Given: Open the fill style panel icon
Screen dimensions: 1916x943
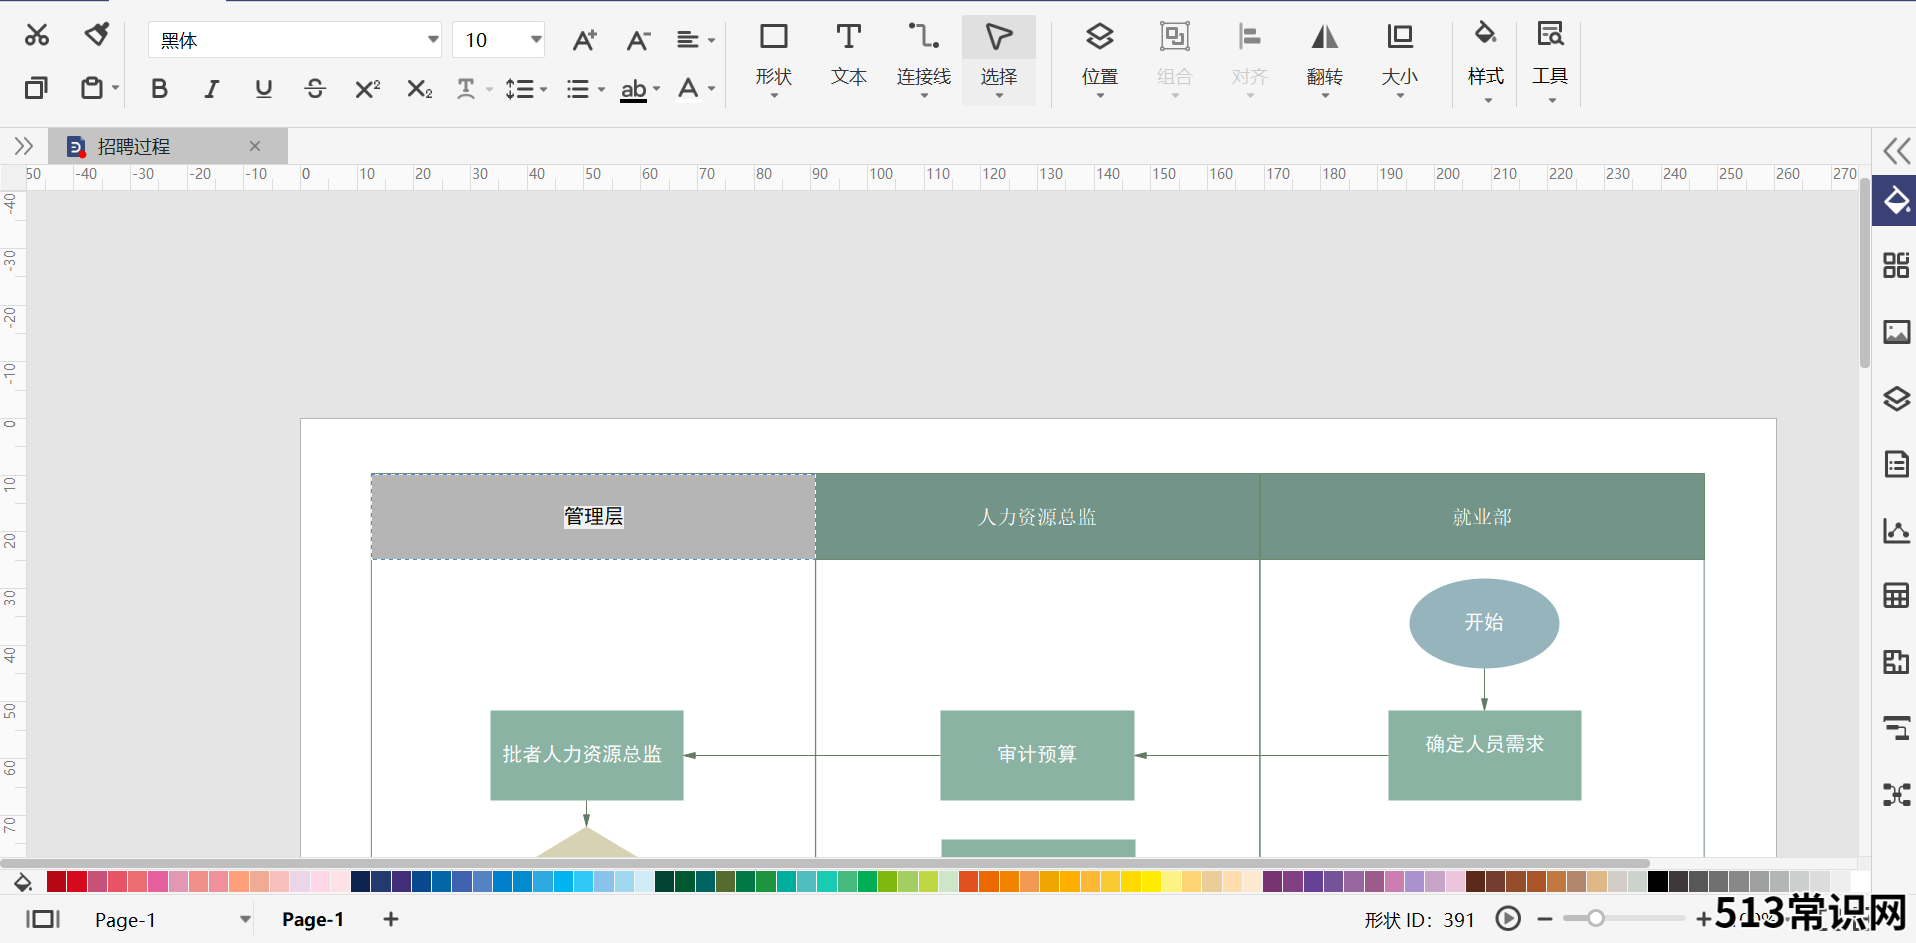Looking at the screenshot, I should click(x=1896, y=201).
